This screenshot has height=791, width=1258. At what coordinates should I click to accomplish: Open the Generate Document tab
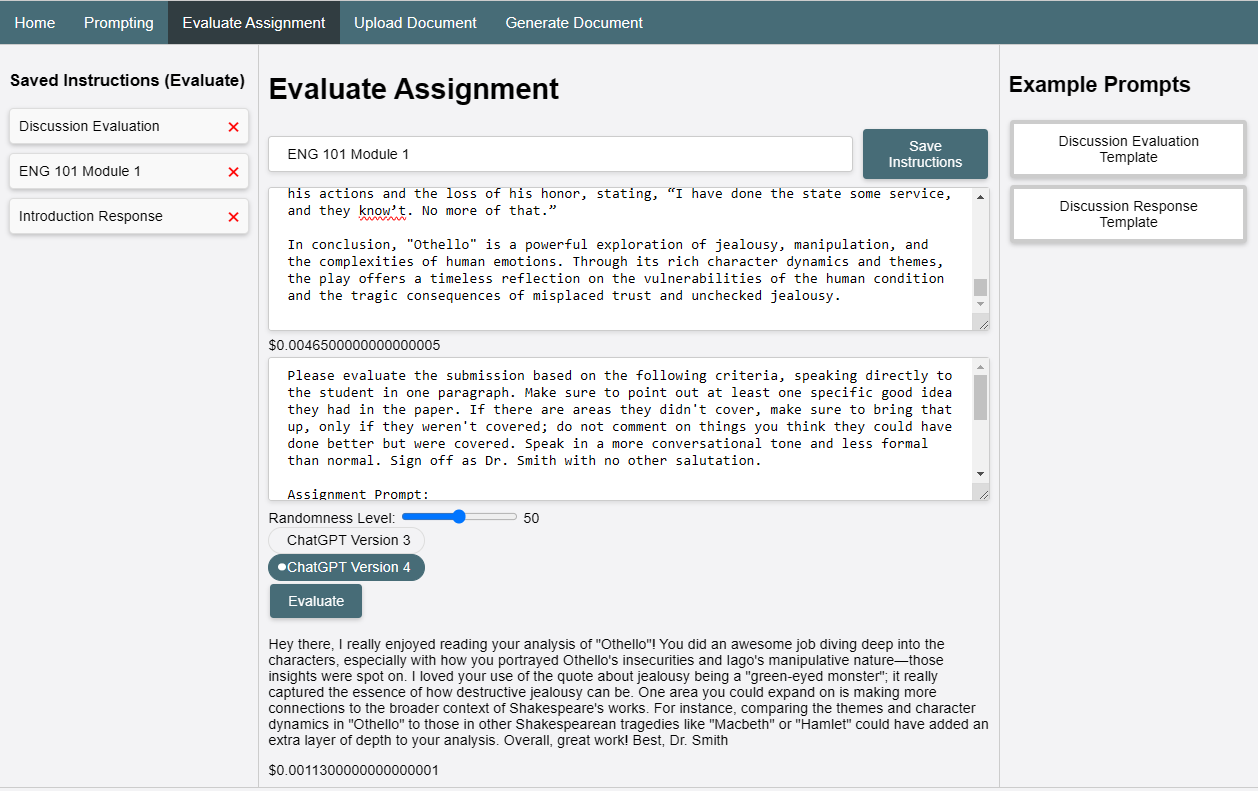574,22
